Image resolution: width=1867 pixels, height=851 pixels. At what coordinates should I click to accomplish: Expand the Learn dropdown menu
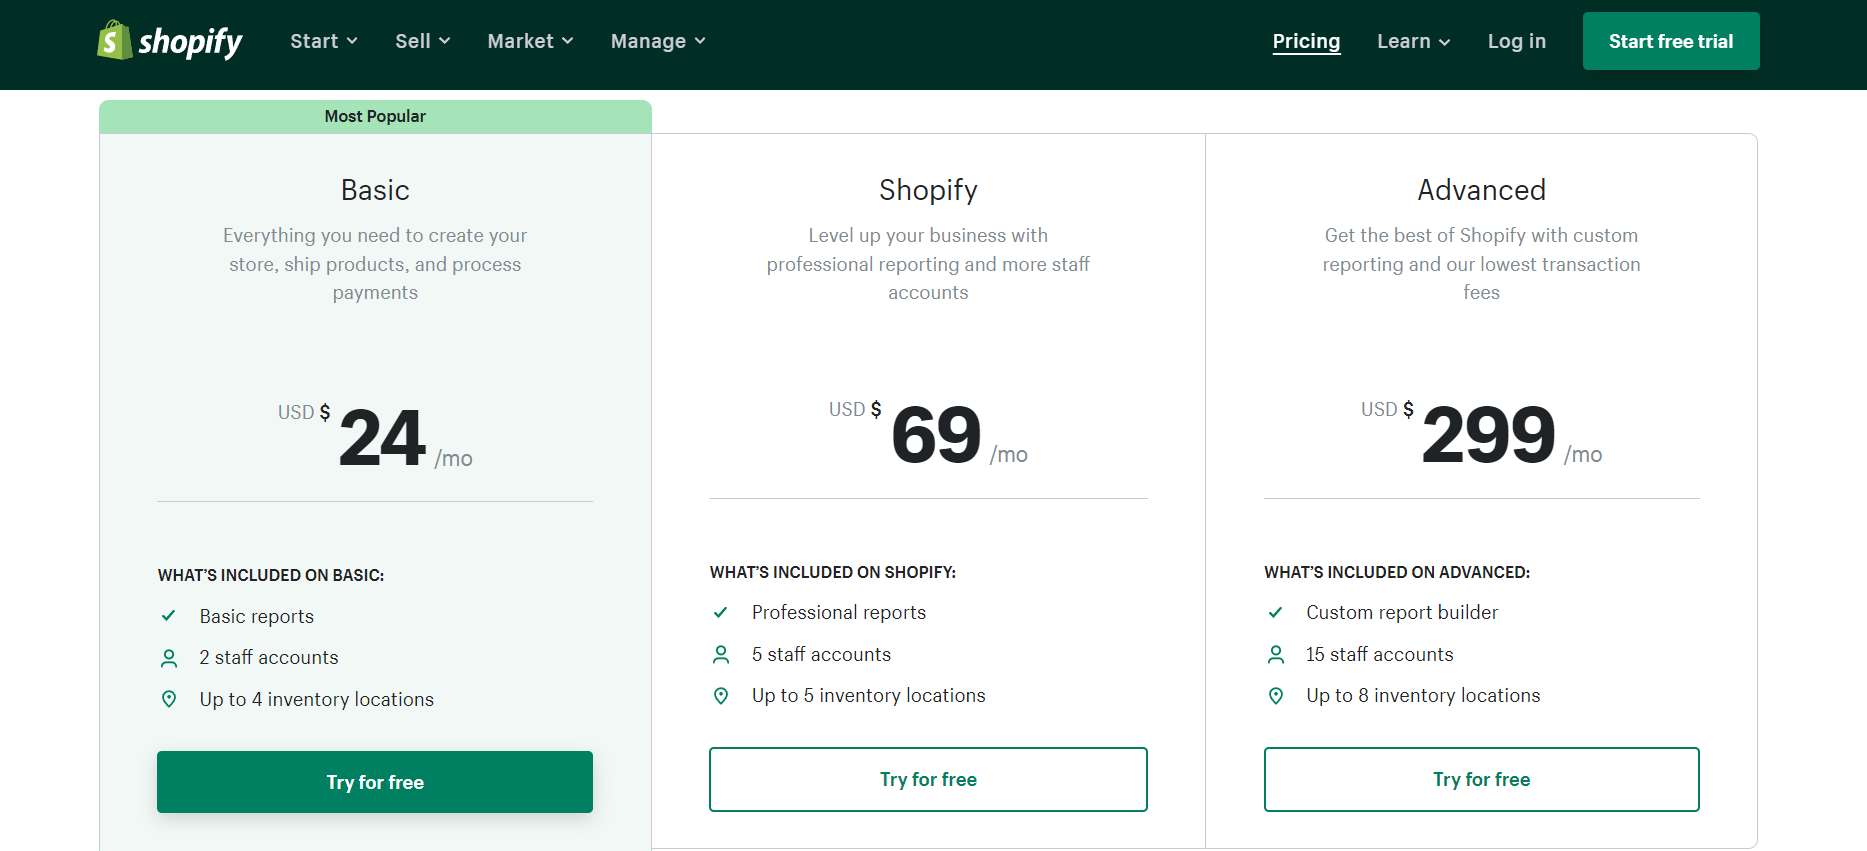[1414, 41]
